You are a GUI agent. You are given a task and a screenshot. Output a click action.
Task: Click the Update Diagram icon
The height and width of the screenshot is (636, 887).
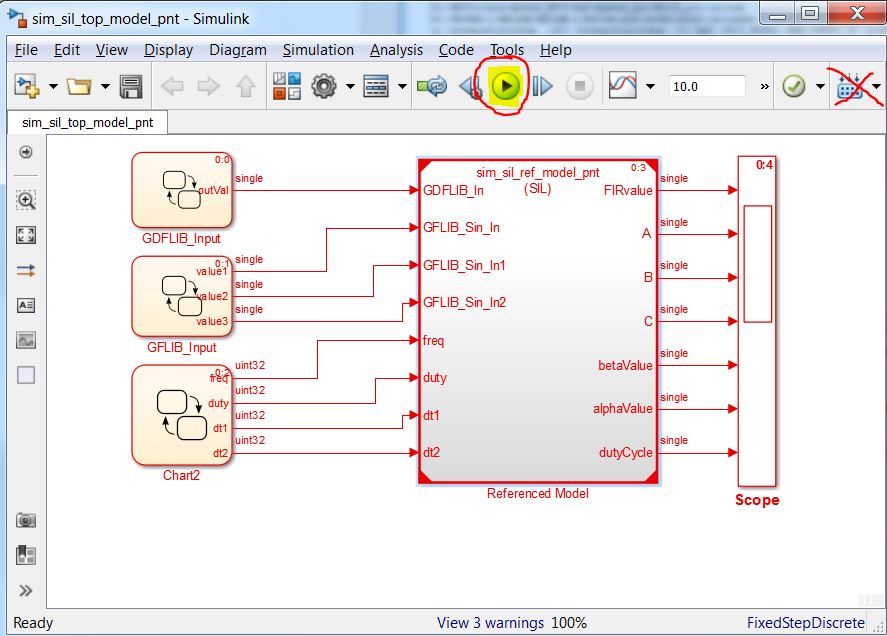tap(432, 87)
